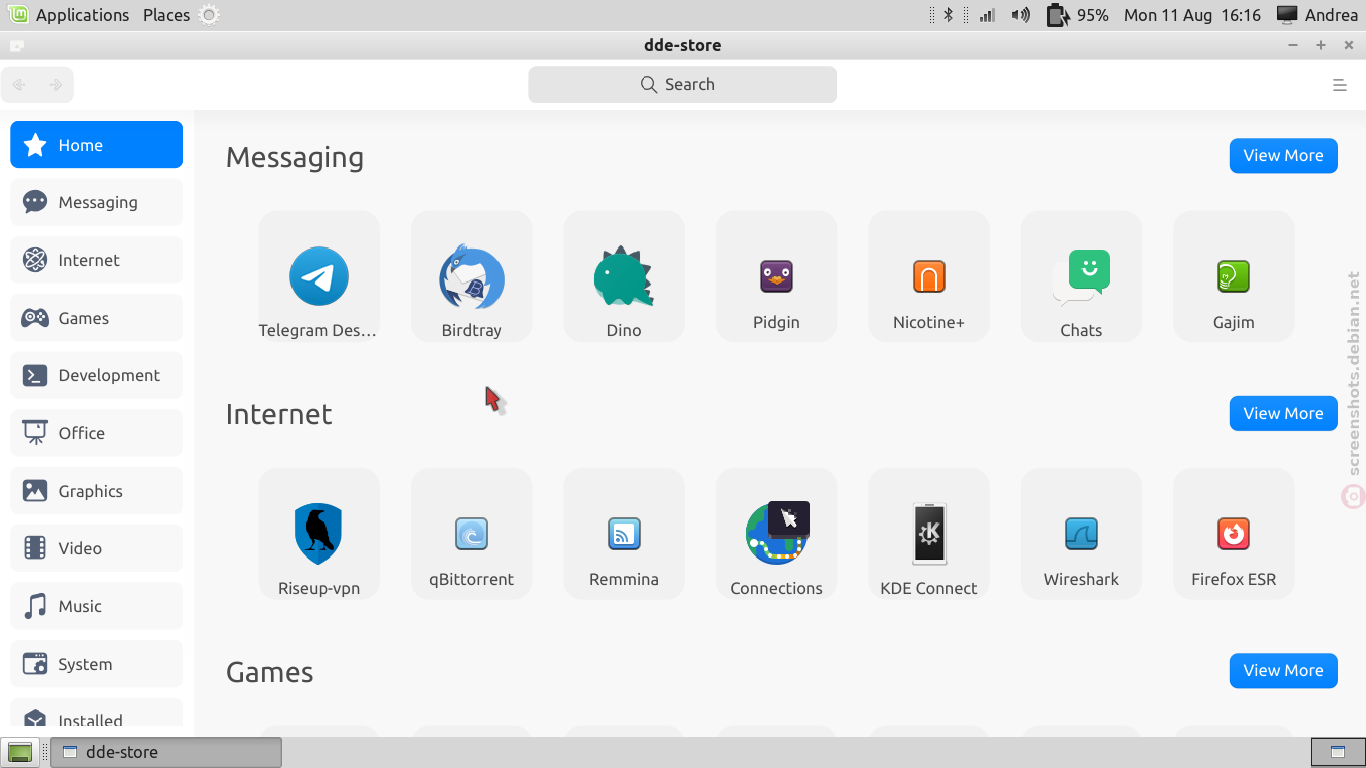Open the hamburger menu in header
The width and height of the screenshot is (1366, 768).
point(1340,85)
